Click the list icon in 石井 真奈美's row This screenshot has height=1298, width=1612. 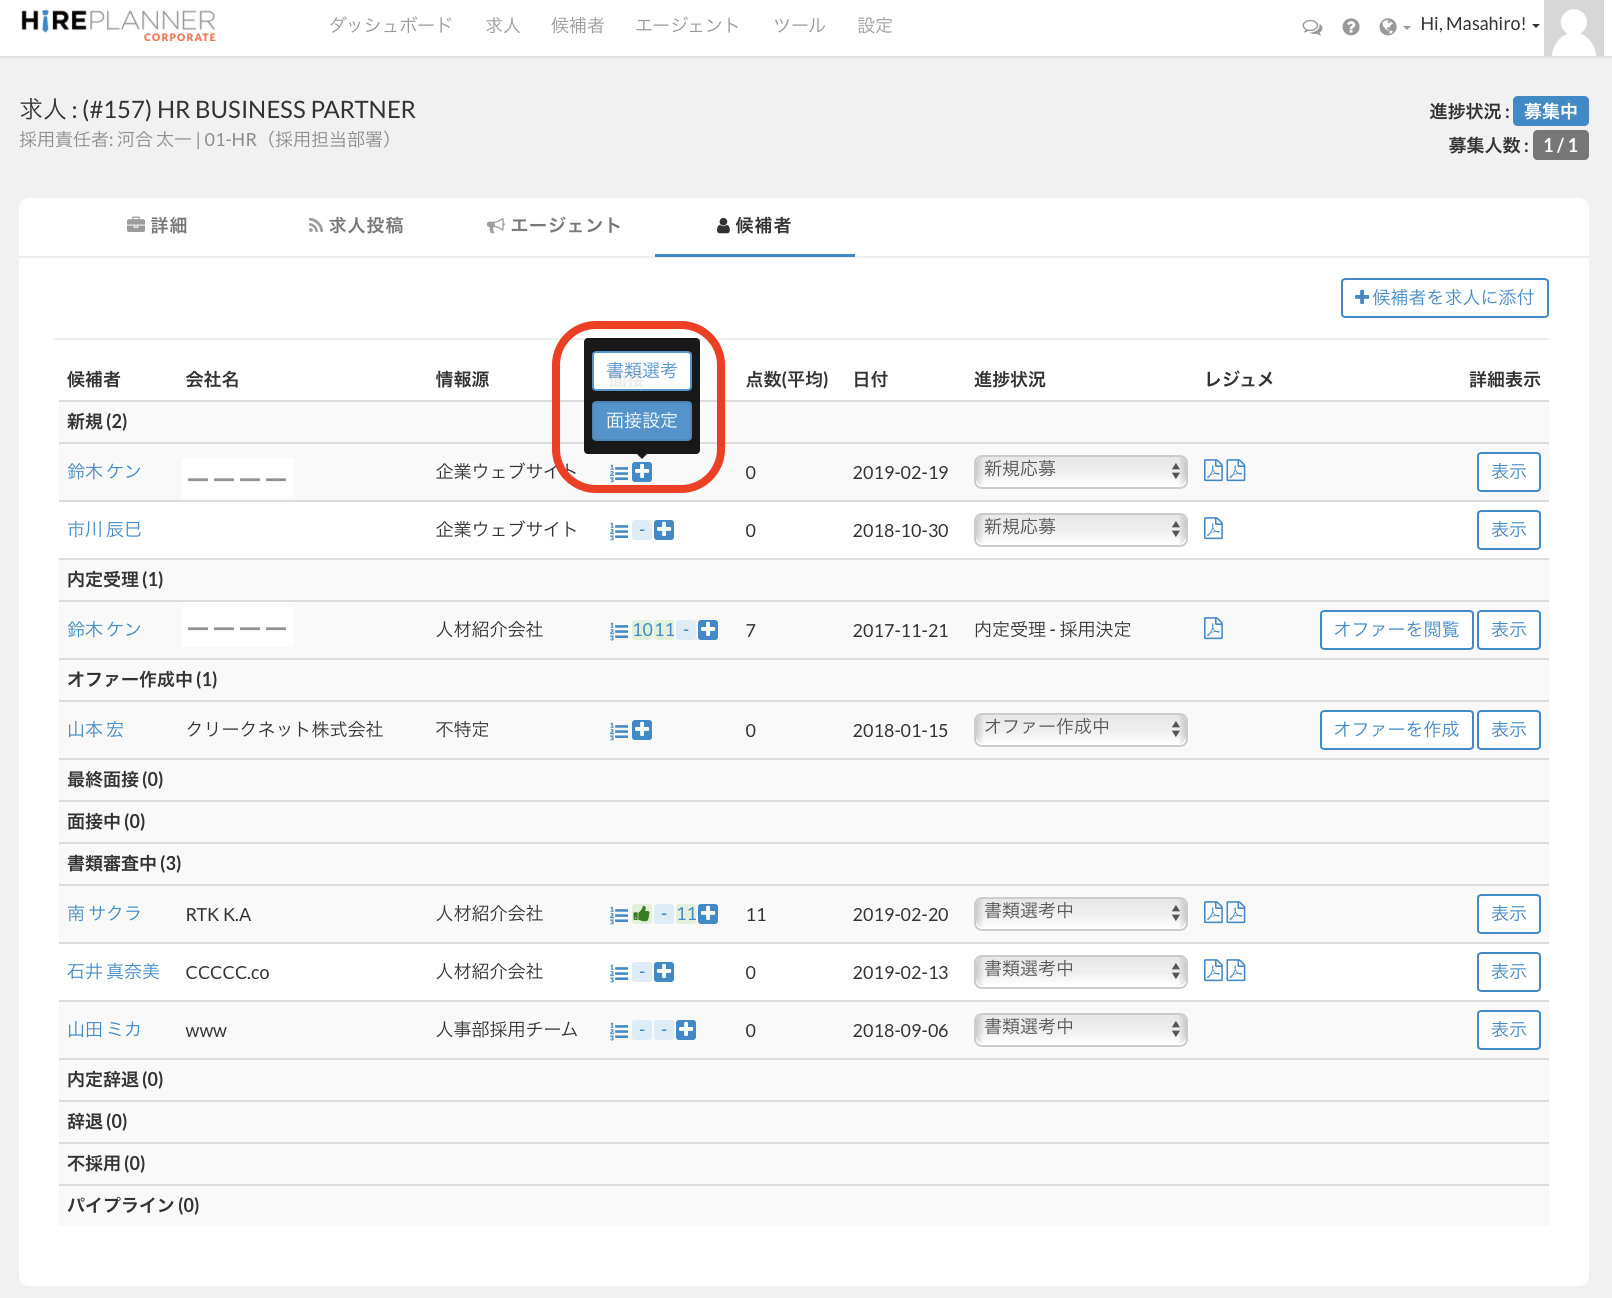pos(619,973)
